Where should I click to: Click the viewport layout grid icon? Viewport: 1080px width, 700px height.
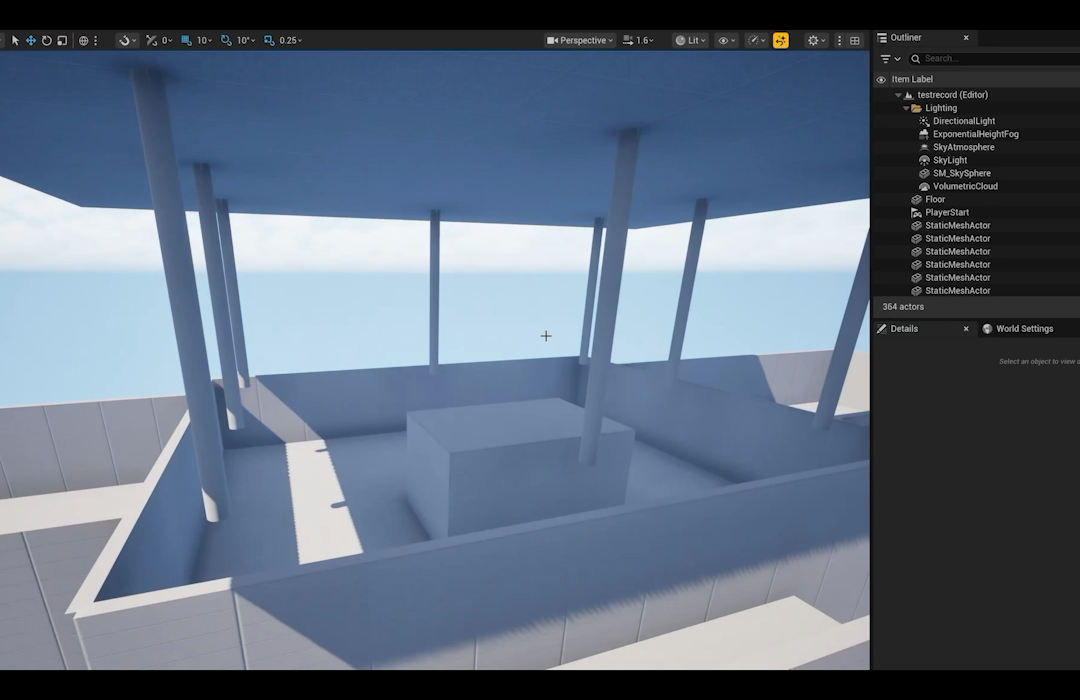tap(855, 41)
